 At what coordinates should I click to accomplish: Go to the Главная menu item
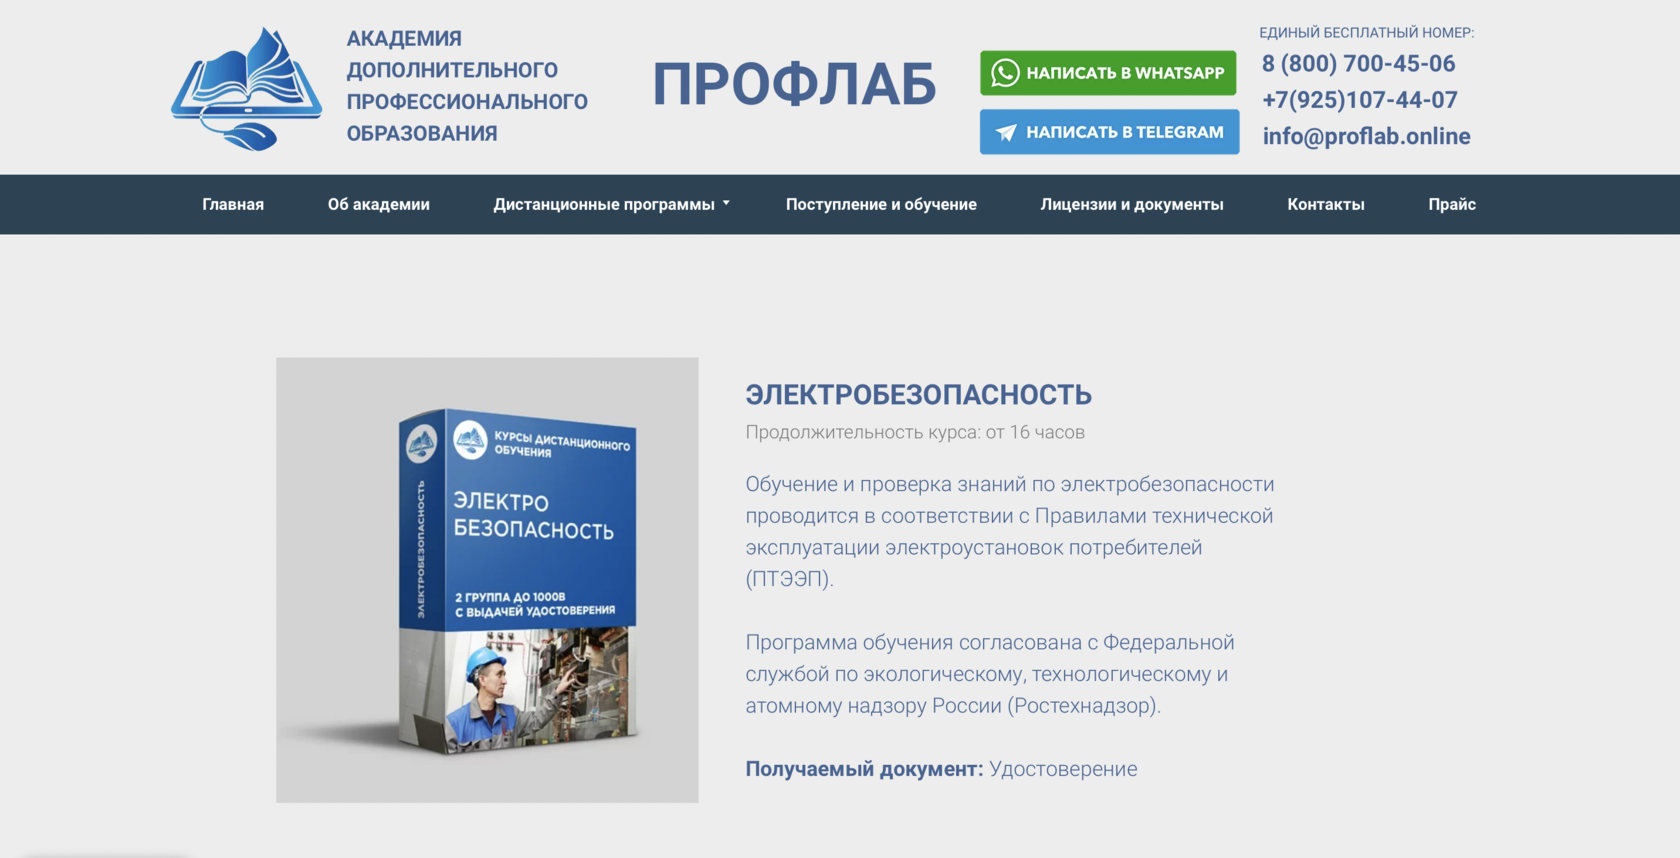coord(233,204)
